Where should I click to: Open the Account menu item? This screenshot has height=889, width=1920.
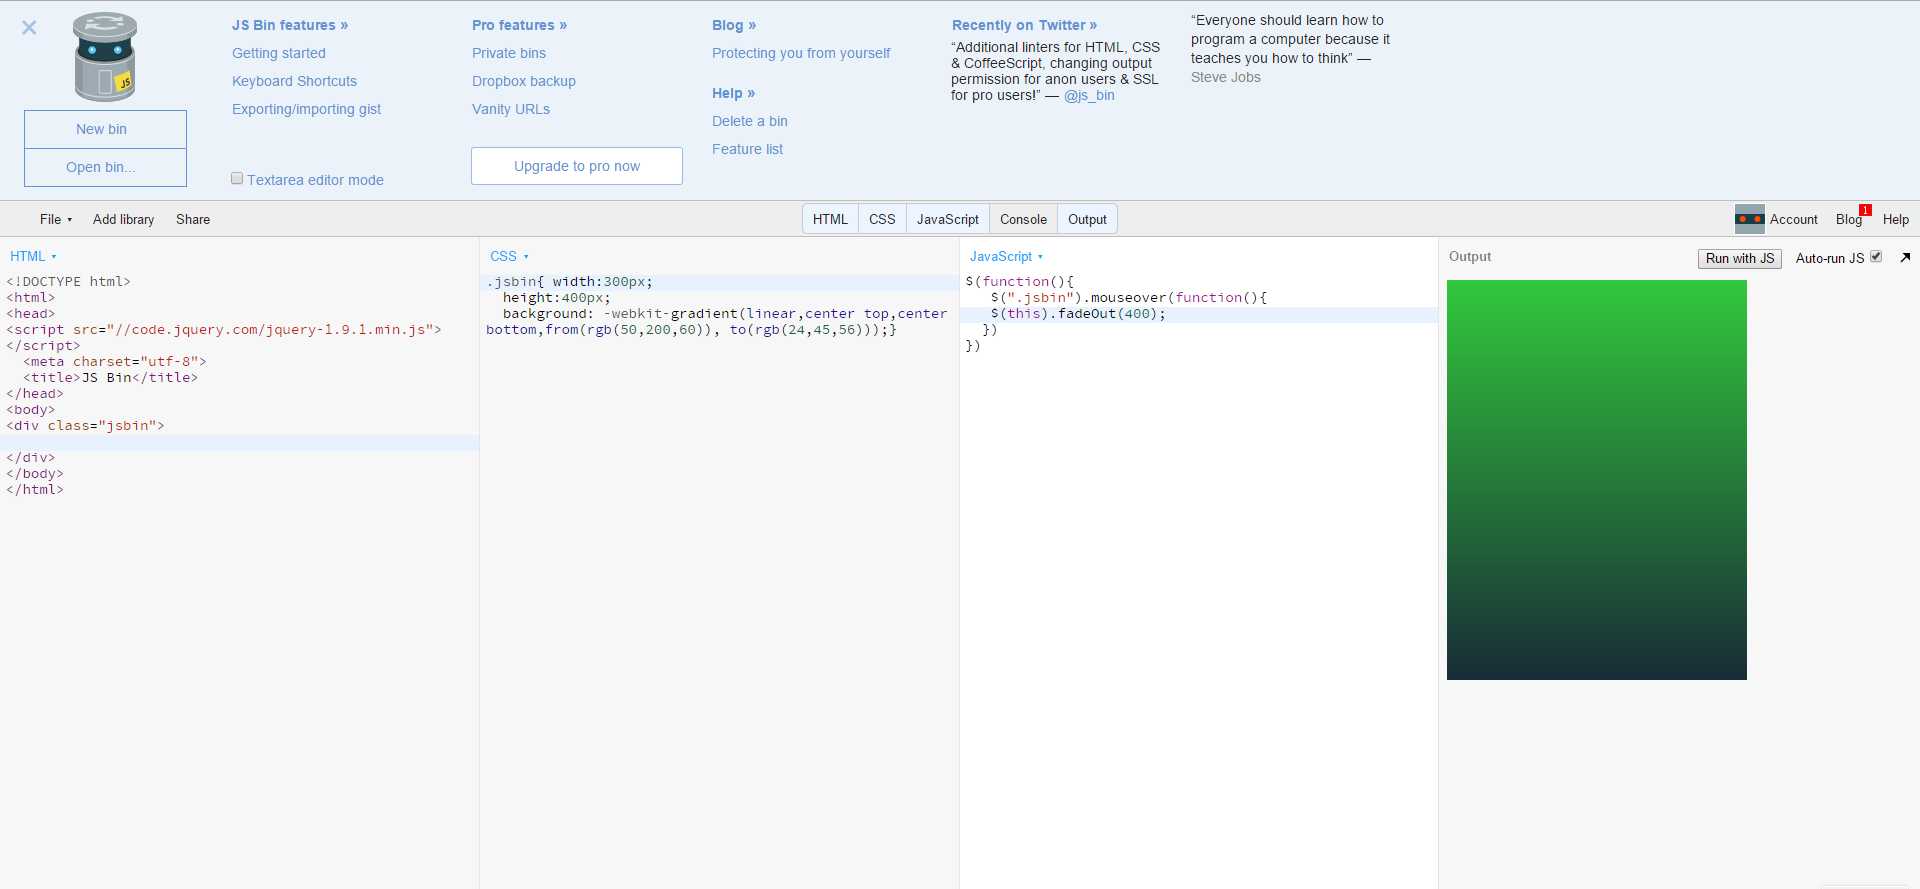(x=1793, y=219)
